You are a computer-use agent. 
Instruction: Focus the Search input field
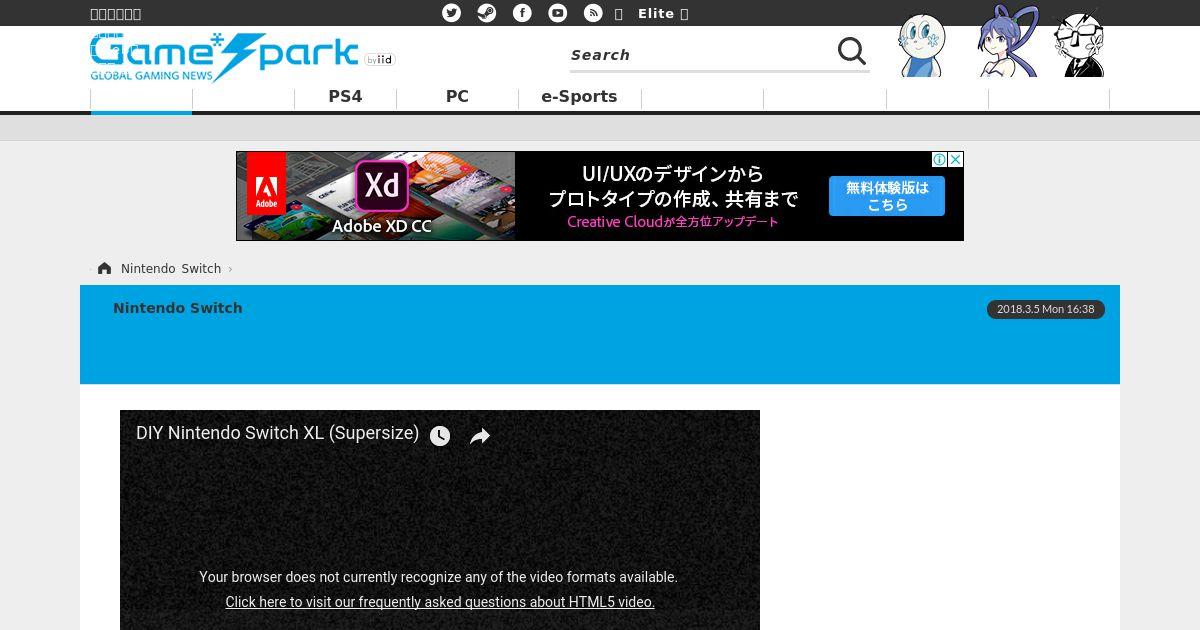coord(700,55)
